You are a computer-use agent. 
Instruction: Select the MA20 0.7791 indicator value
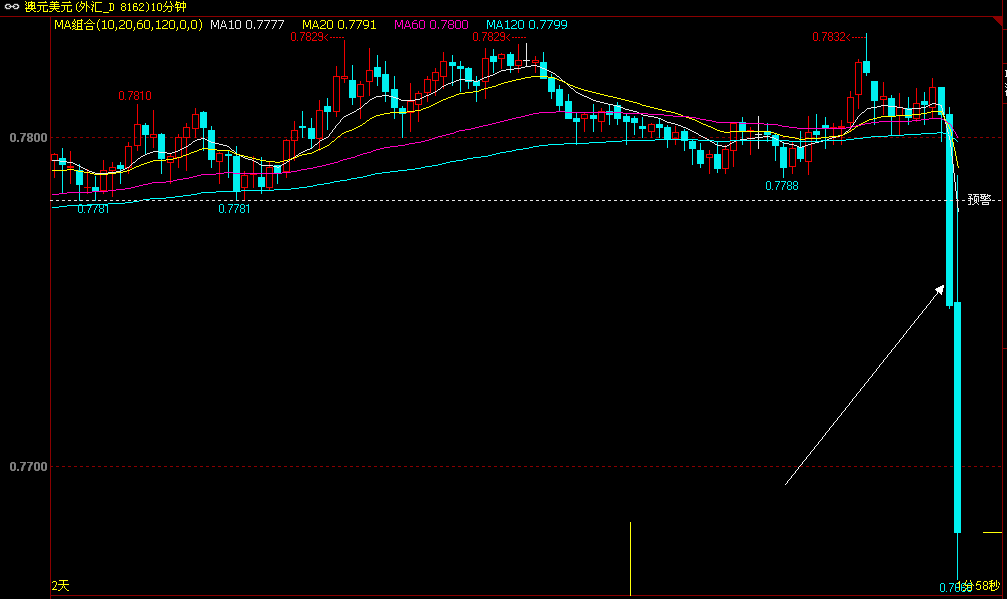(339, 24)
